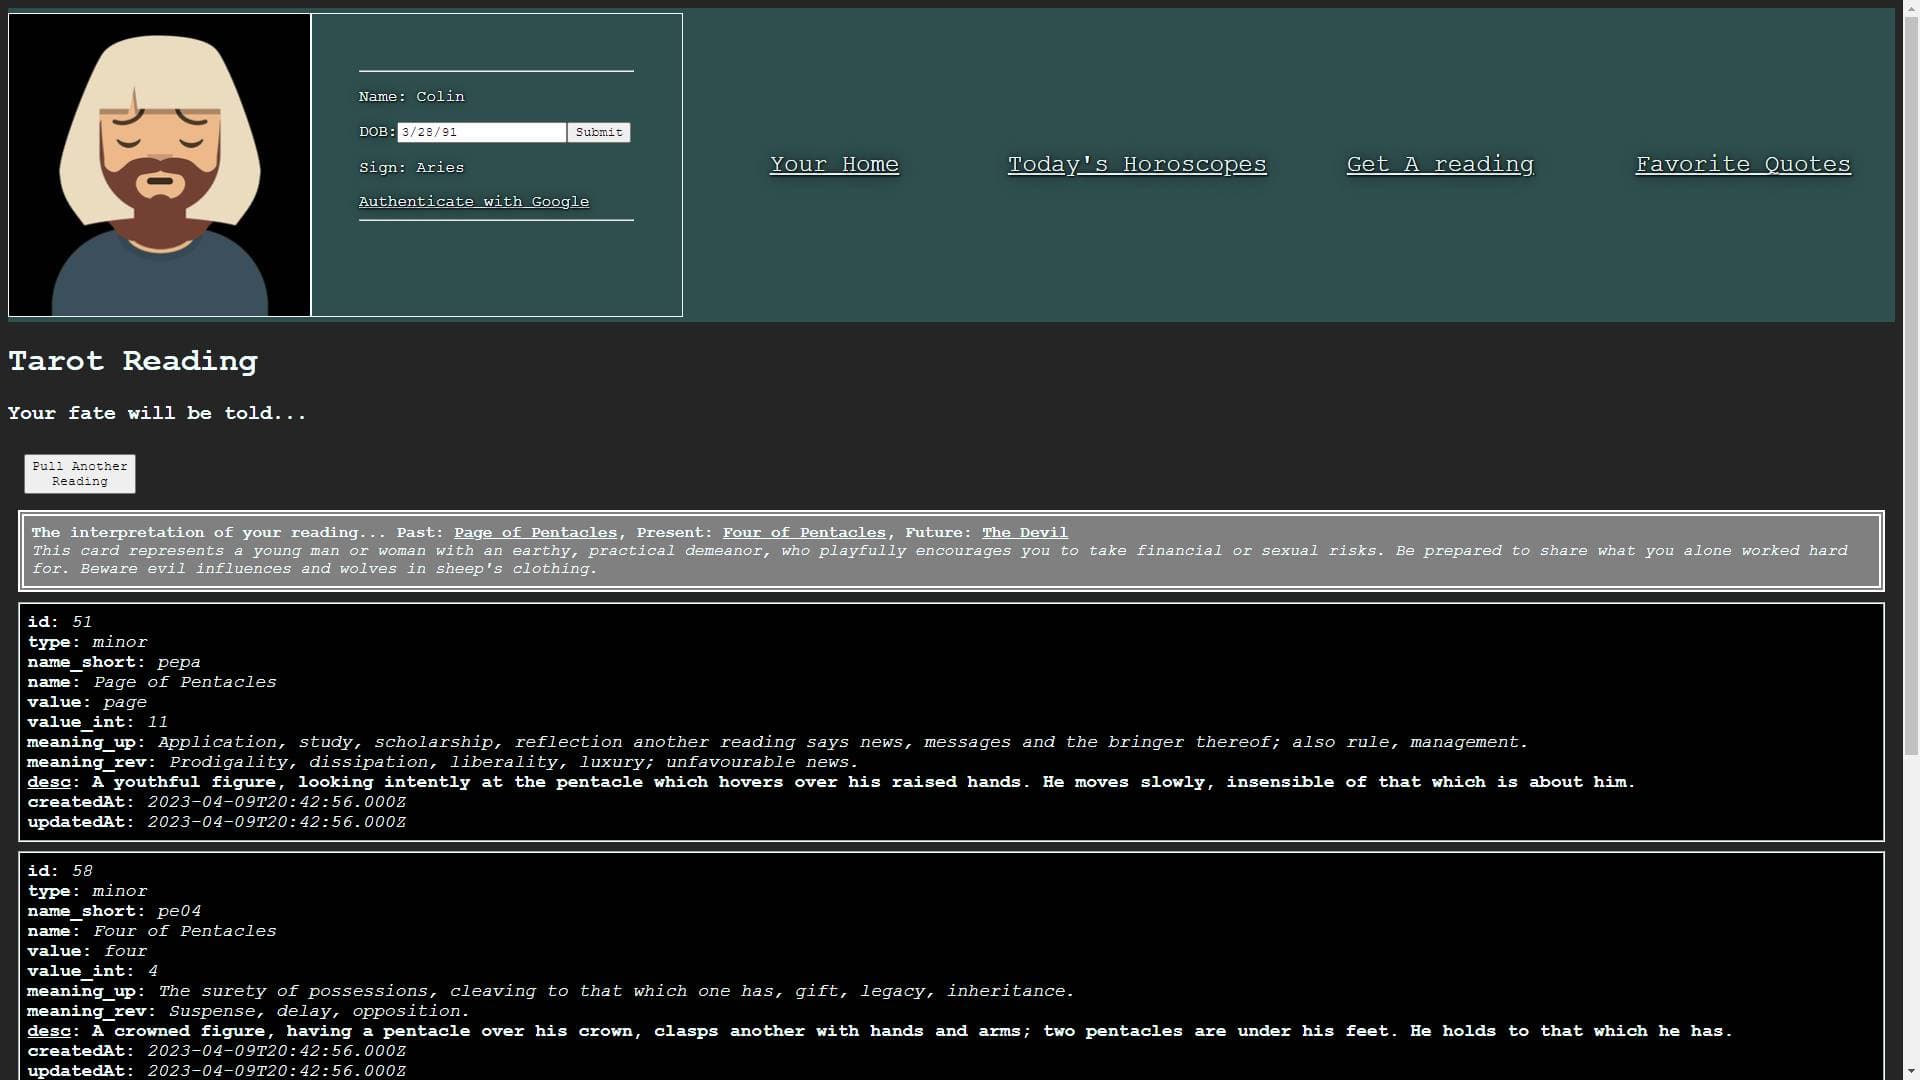The width and height of the screenshot is (1920, 1080).
Task: Open Today's Horoscopes page
Action: click(x=1137, y=164)
